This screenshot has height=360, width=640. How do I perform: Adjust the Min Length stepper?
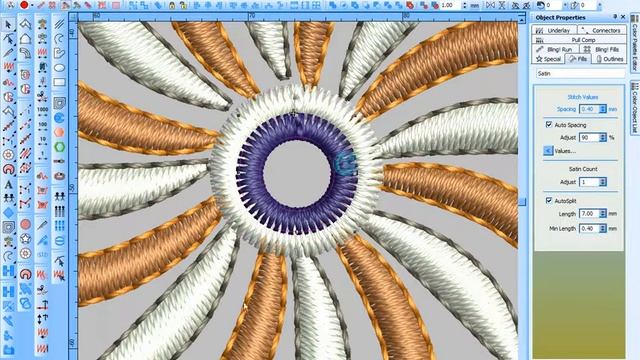pyautogui.click(x=602, y=229)
